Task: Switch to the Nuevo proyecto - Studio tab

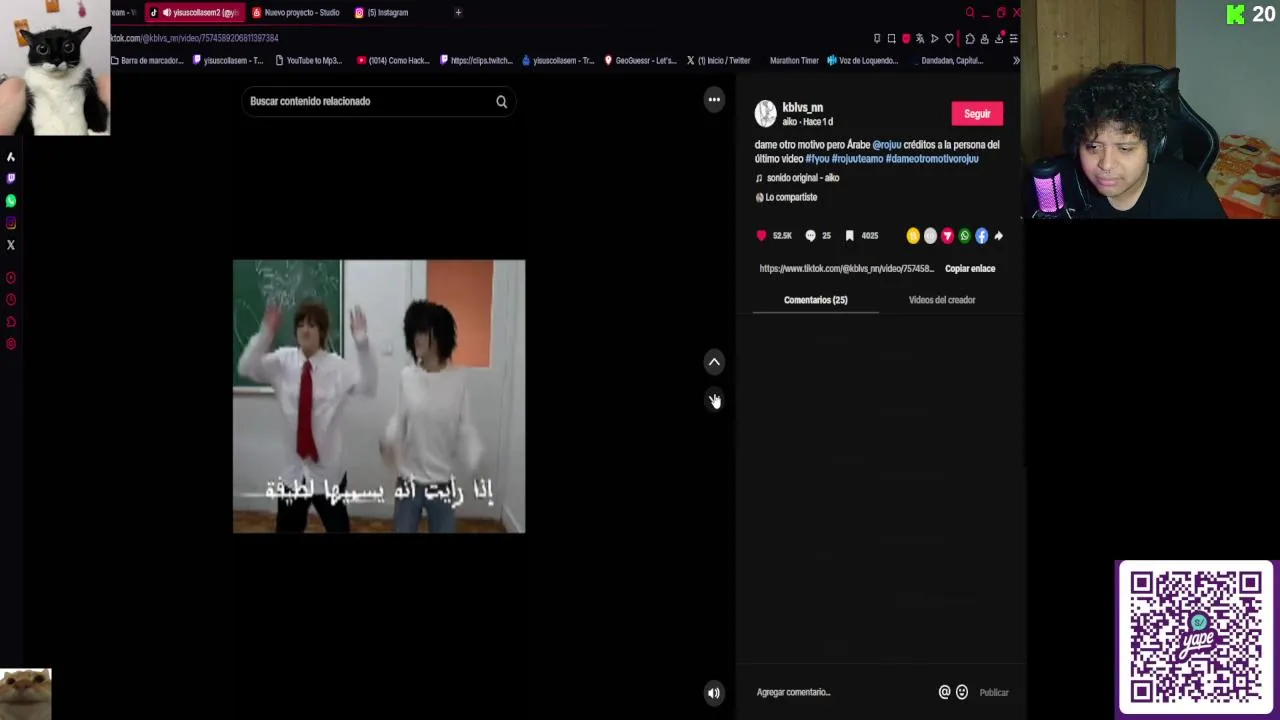Action: click(295, 12)
